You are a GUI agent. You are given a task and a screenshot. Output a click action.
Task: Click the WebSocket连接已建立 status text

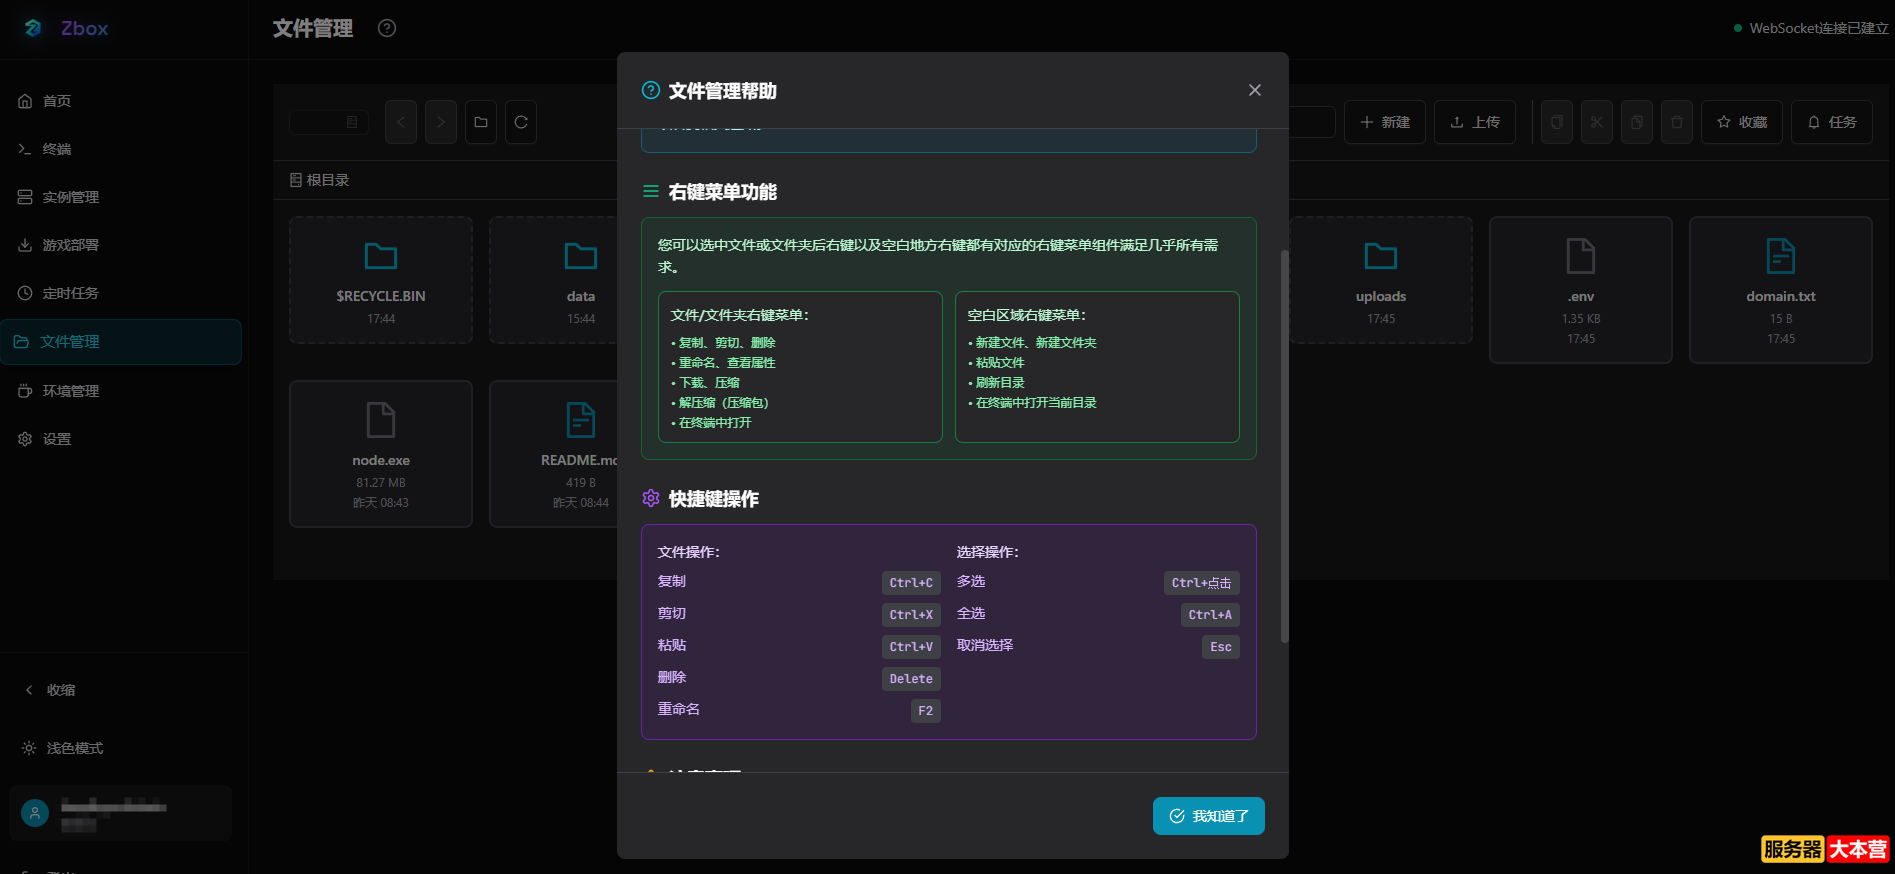click(1819, 28)
